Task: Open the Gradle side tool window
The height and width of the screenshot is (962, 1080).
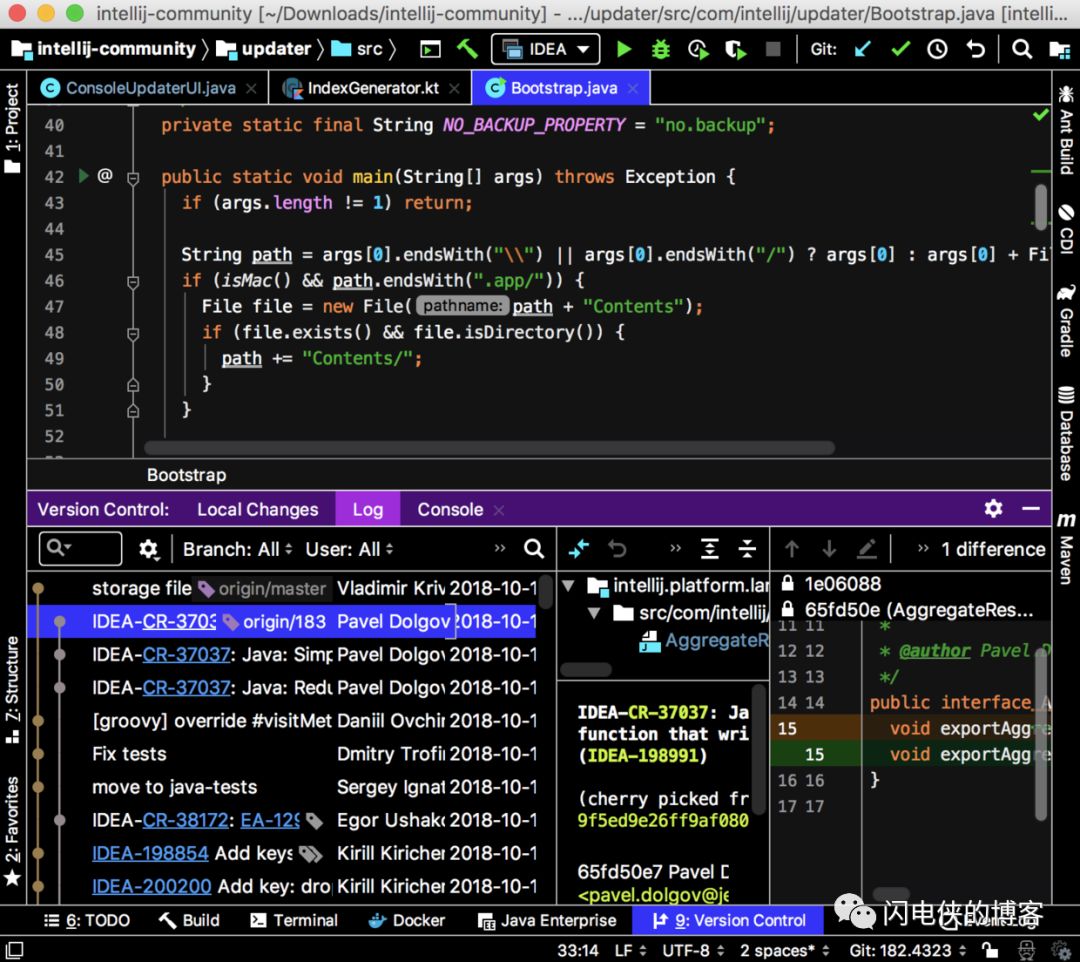Action: click(x=1066, y=320)
